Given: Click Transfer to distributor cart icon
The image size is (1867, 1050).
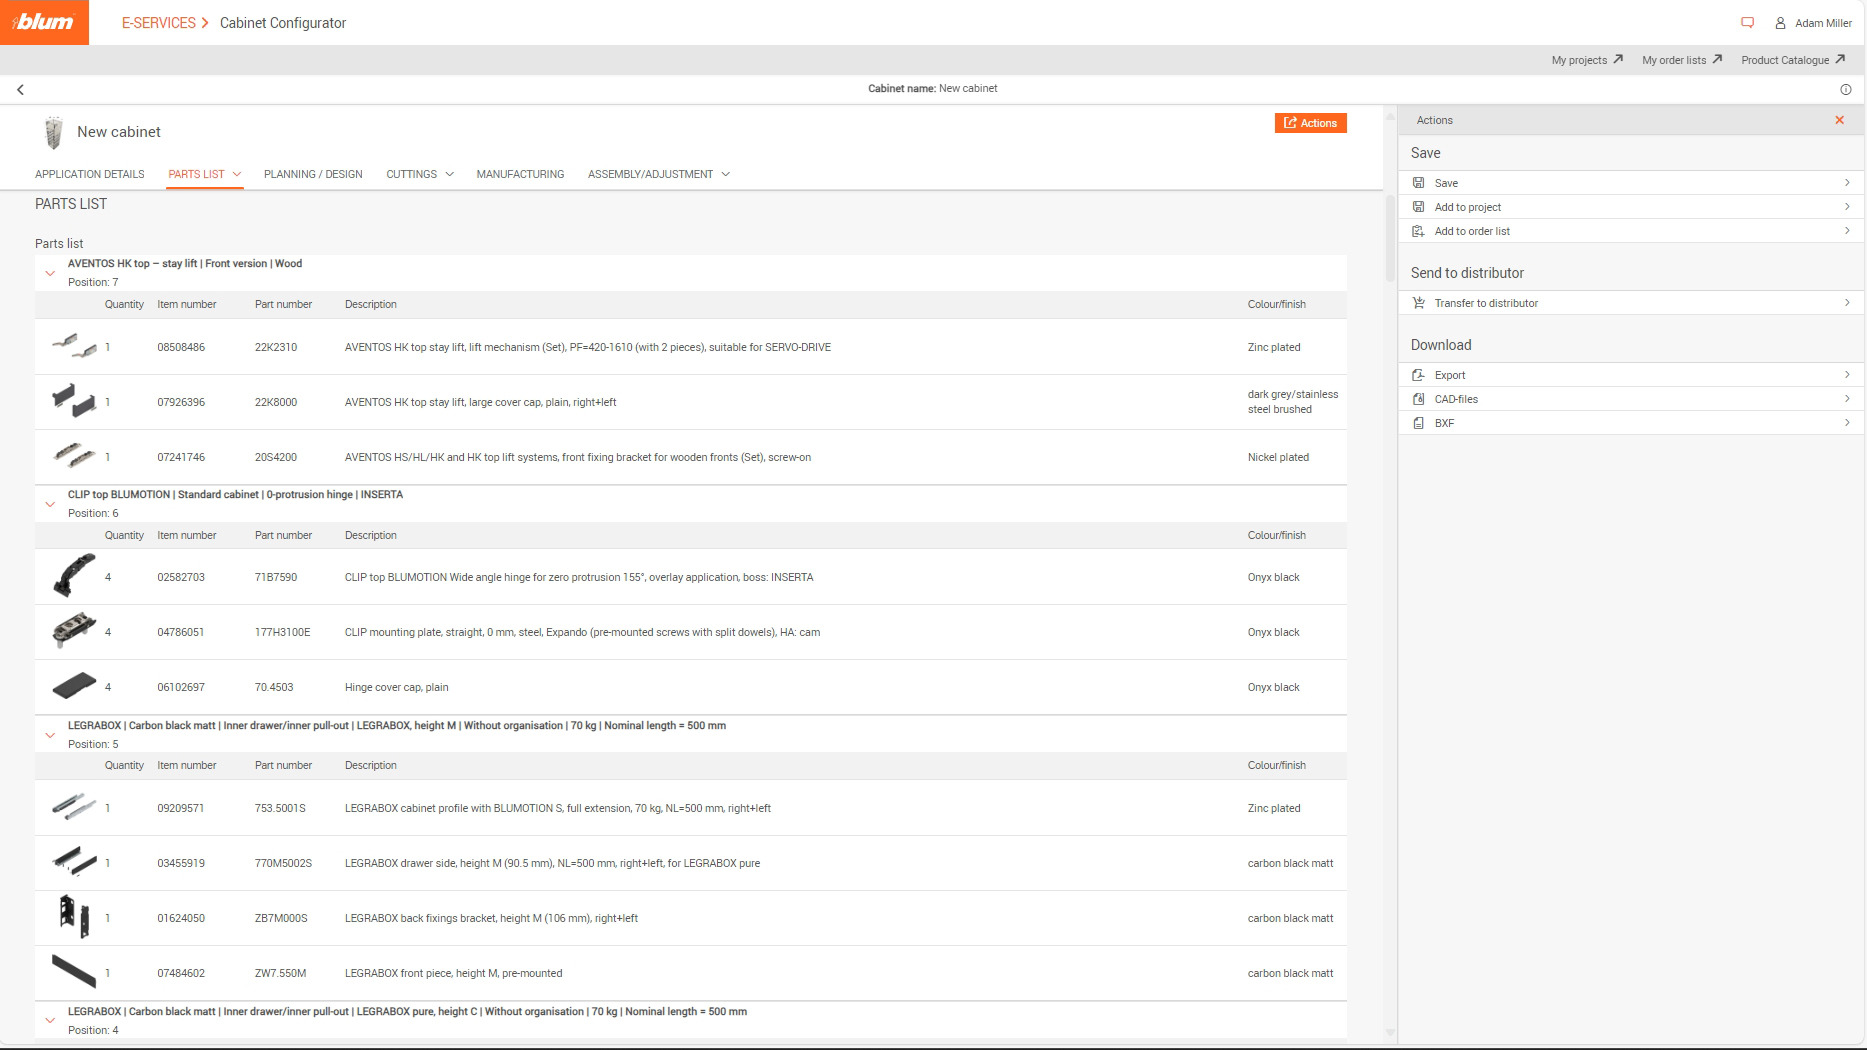Looking at the screenshot, I should pyautogui.click(x=1418, y=303).
